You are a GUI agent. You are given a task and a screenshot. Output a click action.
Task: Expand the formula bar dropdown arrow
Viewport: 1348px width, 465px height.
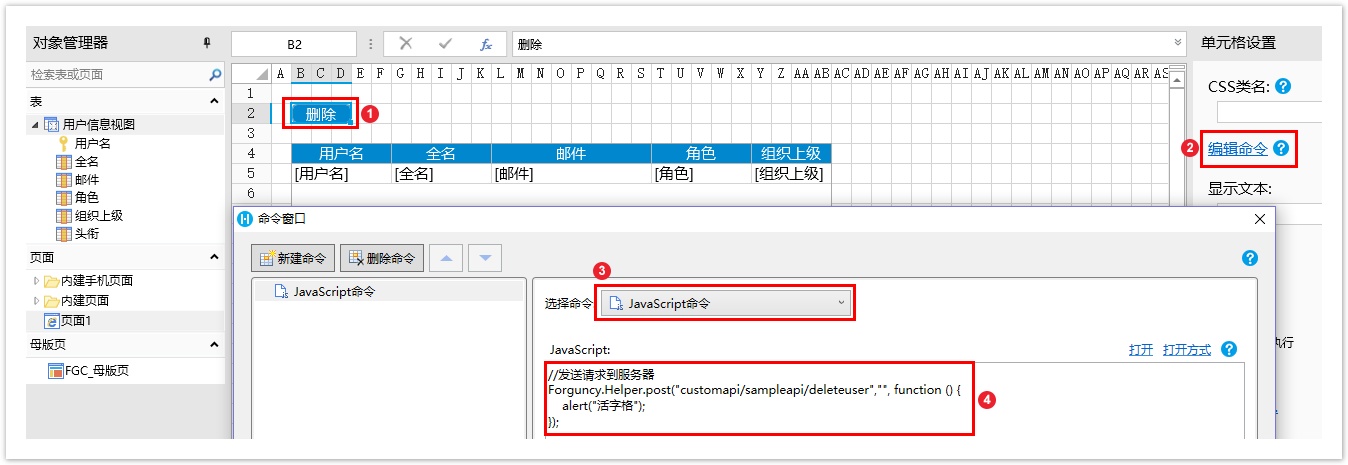(x=1177, y=44)
